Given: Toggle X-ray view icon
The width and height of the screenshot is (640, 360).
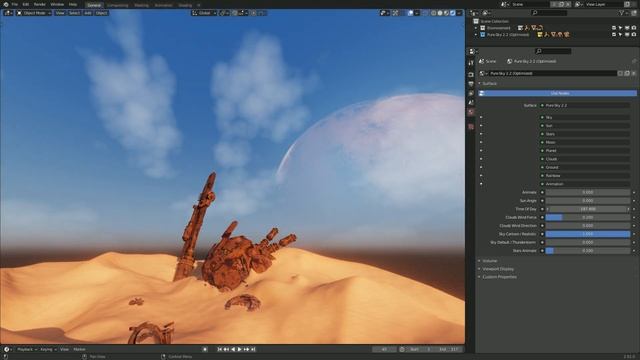Looking at the screenshot, I should pos(425,13).
